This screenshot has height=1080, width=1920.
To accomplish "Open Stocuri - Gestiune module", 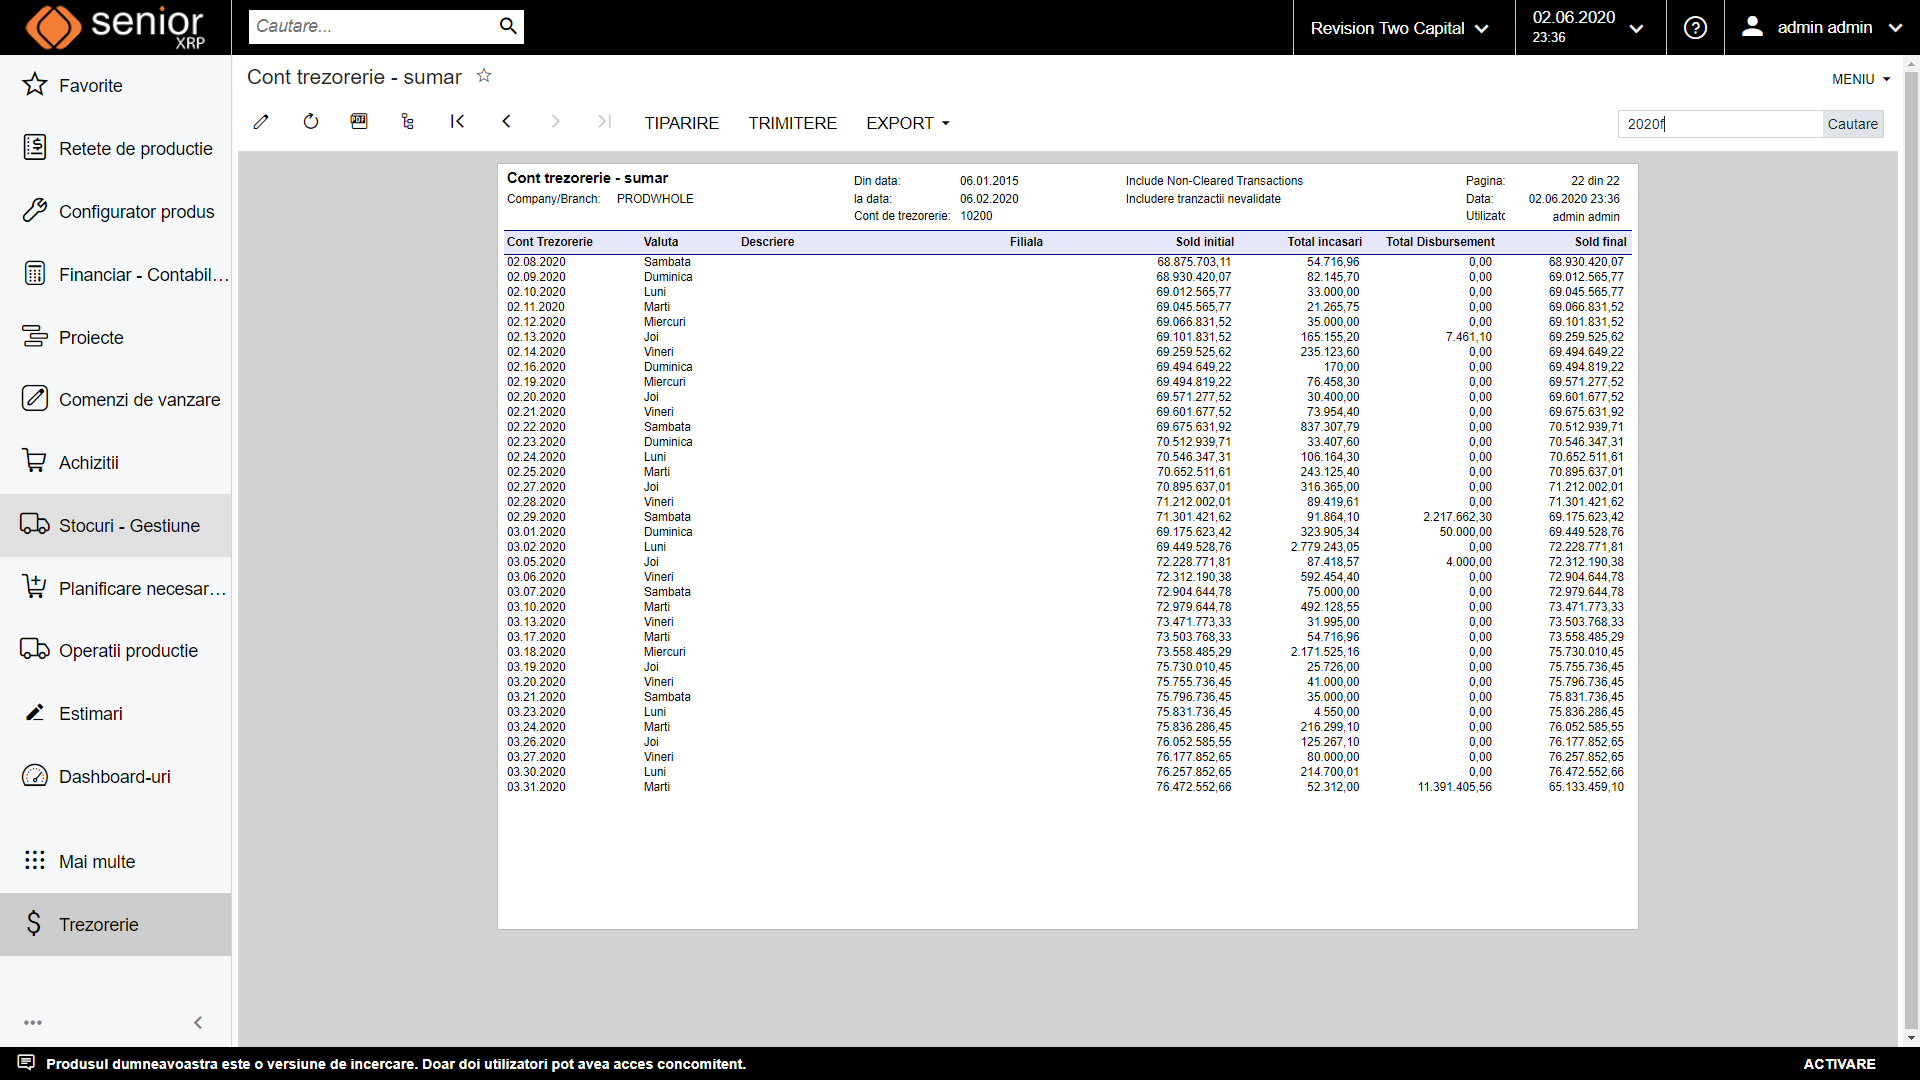I will [x=116, y=526].
